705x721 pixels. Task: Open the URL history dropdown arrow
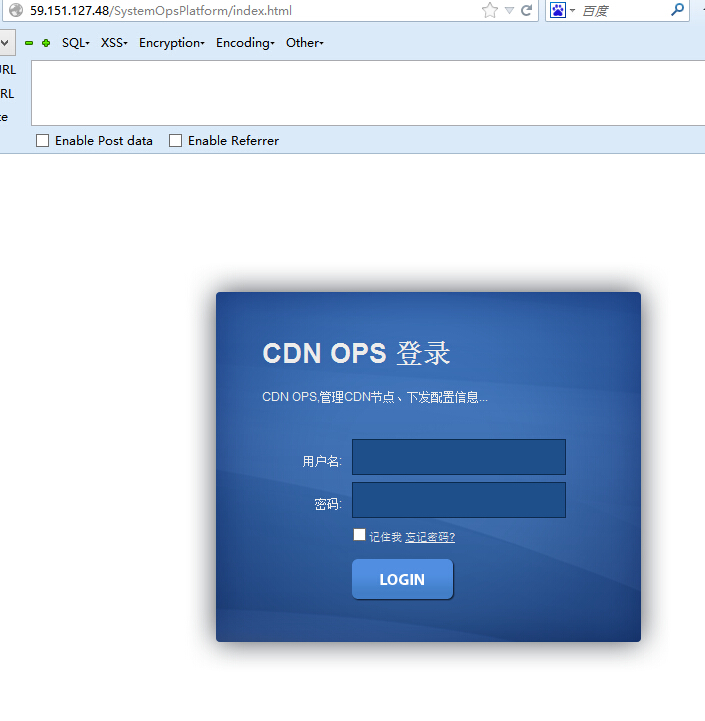pos(509,10)
